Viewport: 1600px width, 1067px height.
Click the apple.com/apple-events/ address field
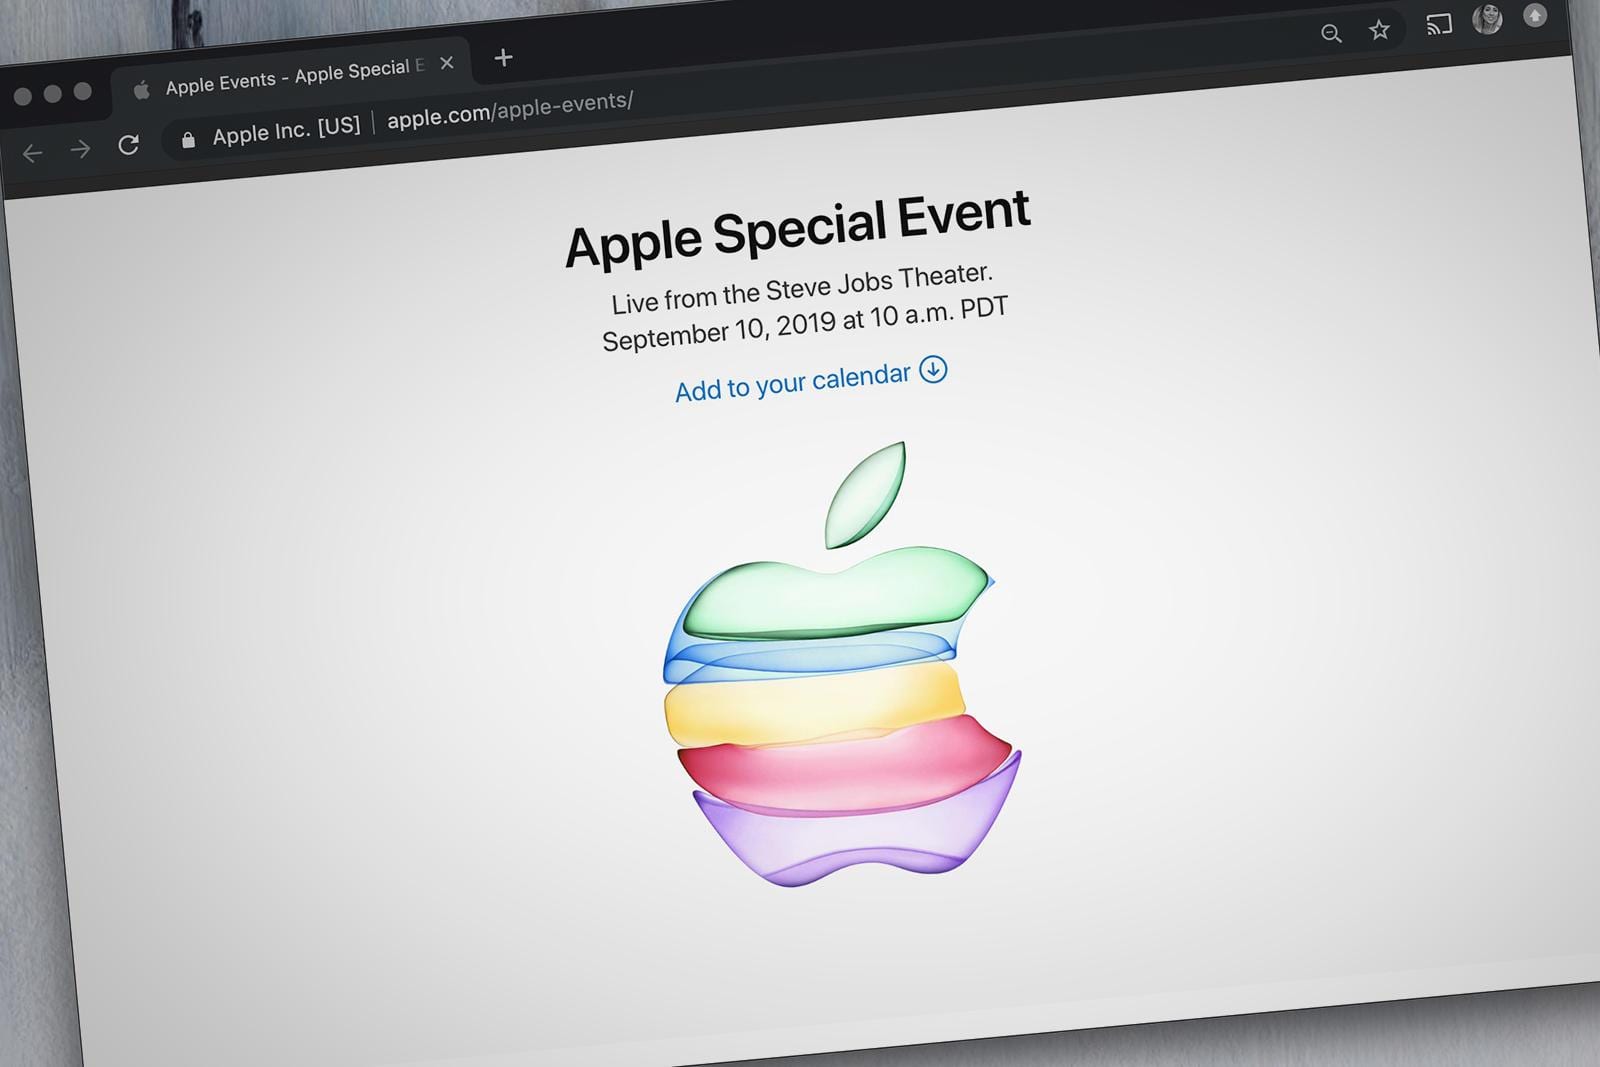[x=509, y=110]
